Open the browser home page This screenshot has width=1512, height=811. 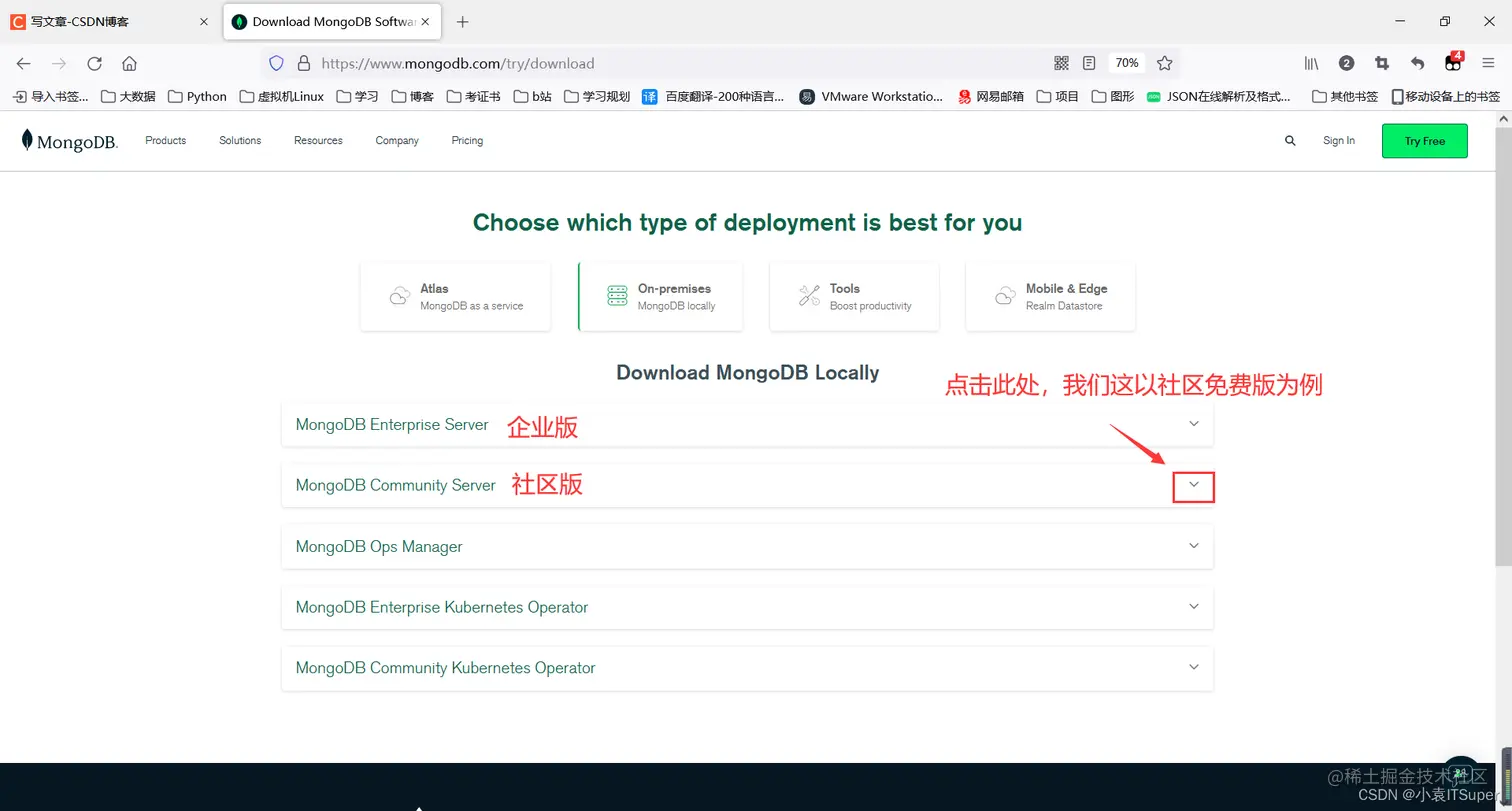pos(129,63)
